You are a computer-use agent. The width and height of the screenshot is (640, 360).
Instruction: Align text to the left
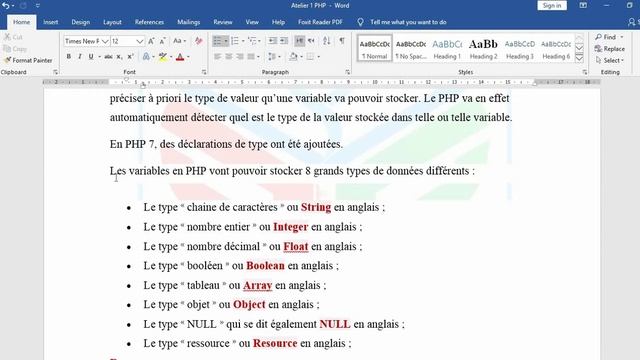click(218, 57)
